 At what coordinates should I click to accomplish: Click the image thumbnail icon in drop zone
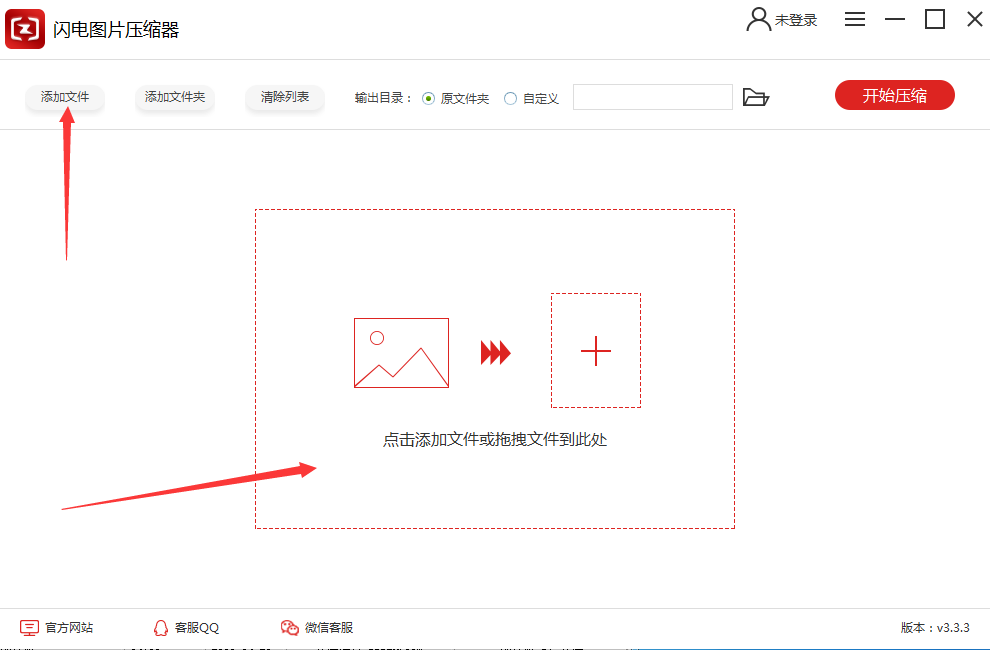[x=400, y=351]
